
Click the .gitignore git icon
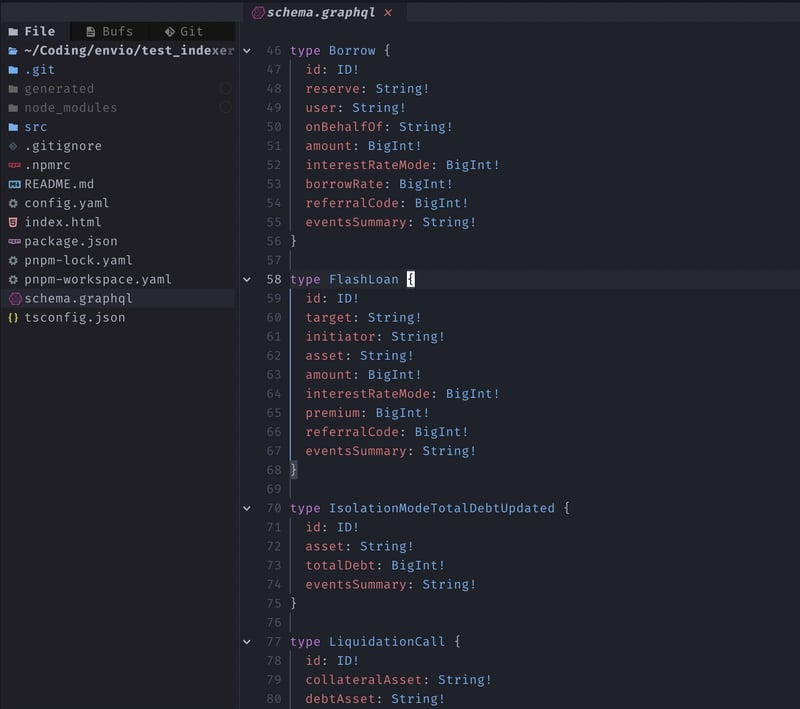[x=13, y=146]
